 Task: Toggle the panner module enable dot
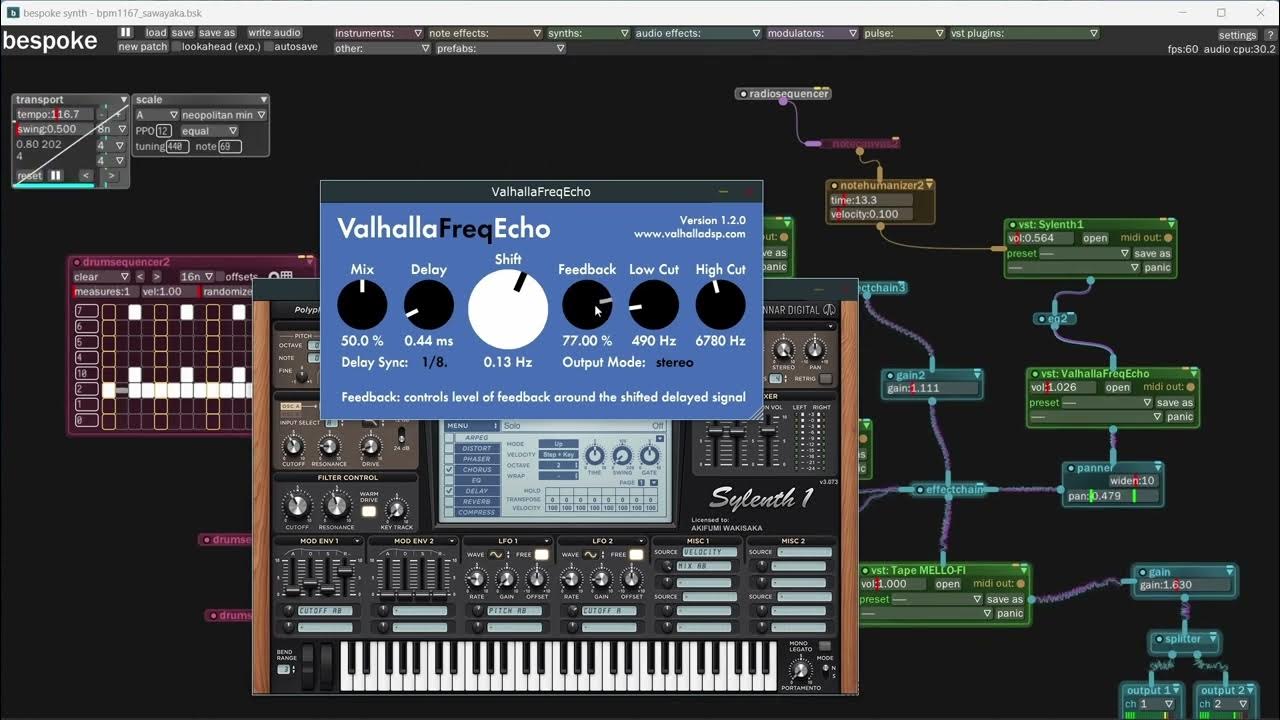pyautogui.click(x=1069, y=468)
